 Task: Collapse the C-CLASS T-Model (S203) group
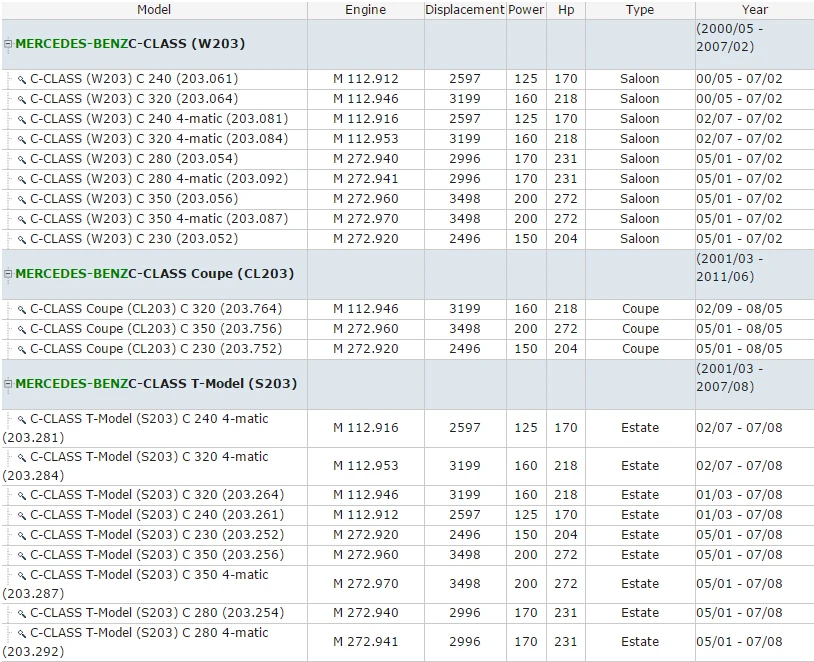8,384
